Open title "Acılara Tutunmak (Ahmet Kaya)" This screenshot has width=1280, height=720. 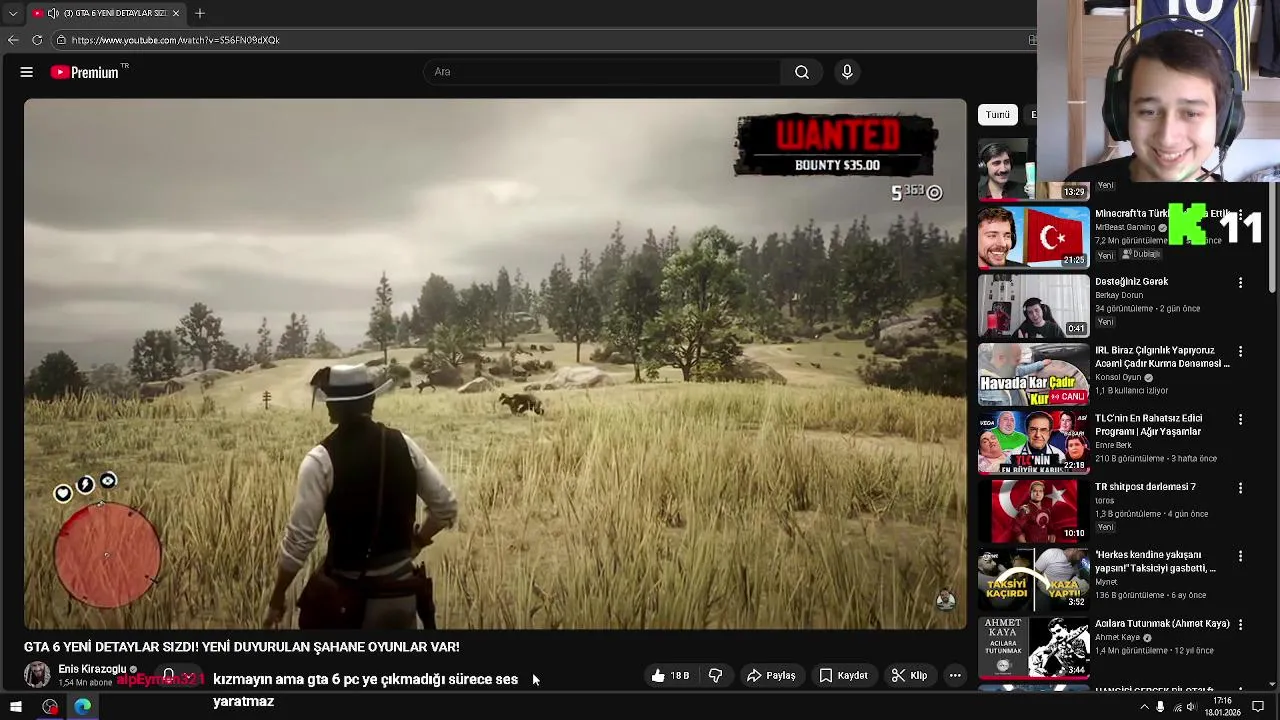[1162, 624]
